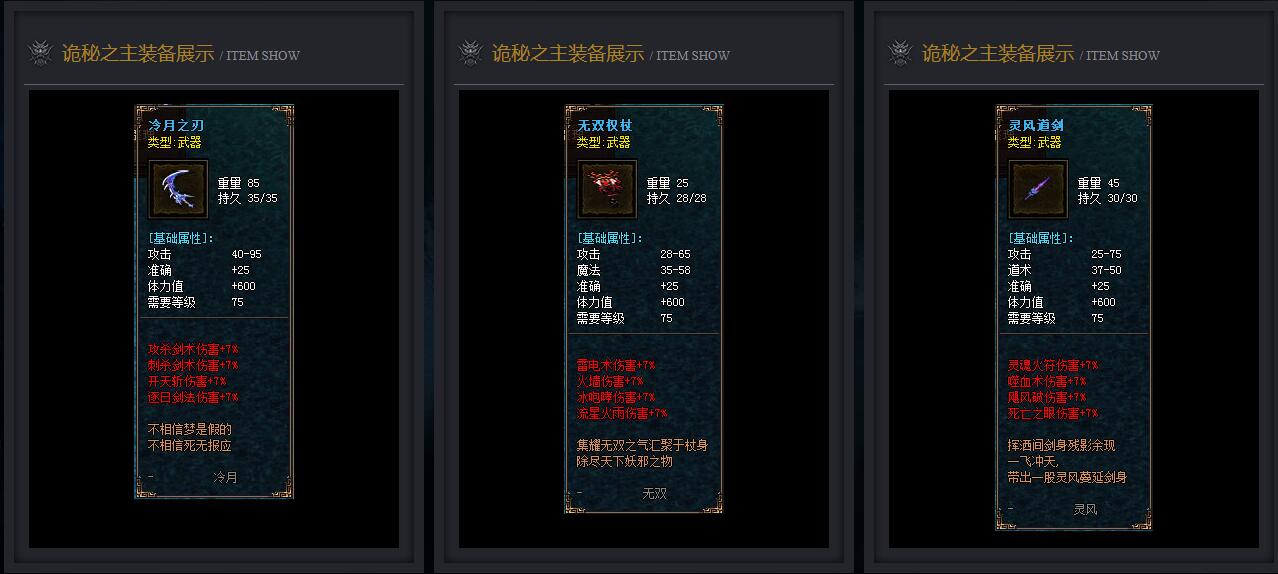Click the 灵魂火符伤害+7% red bonus line
This screenshot has width=1278, height=574.
click(x=1053, y=366)
